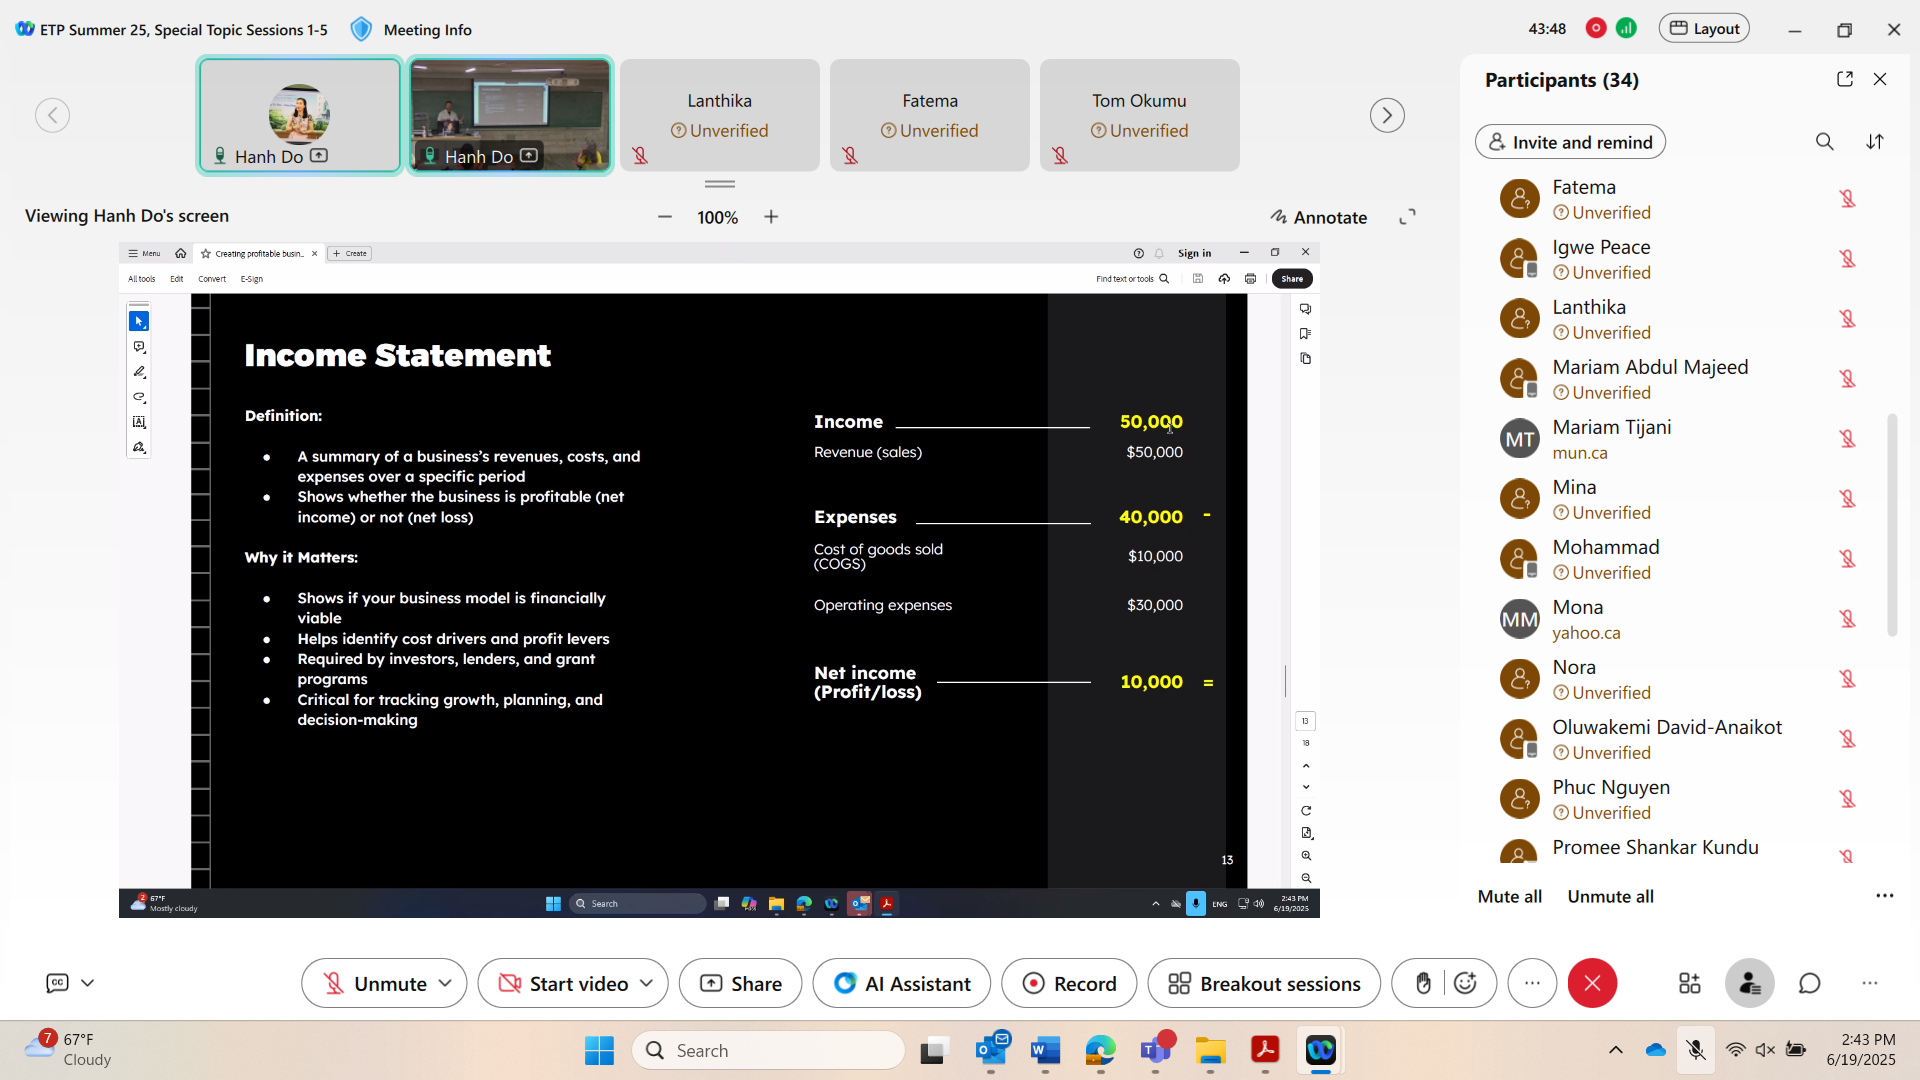This screenshot has height=1080, width=1920.
Task: Show next video thumbnails arrow
Action: [1387, 115]
